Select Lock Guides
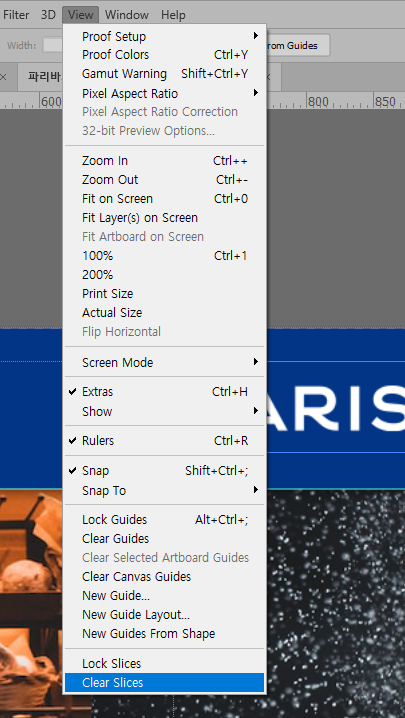 click(164, 520)
